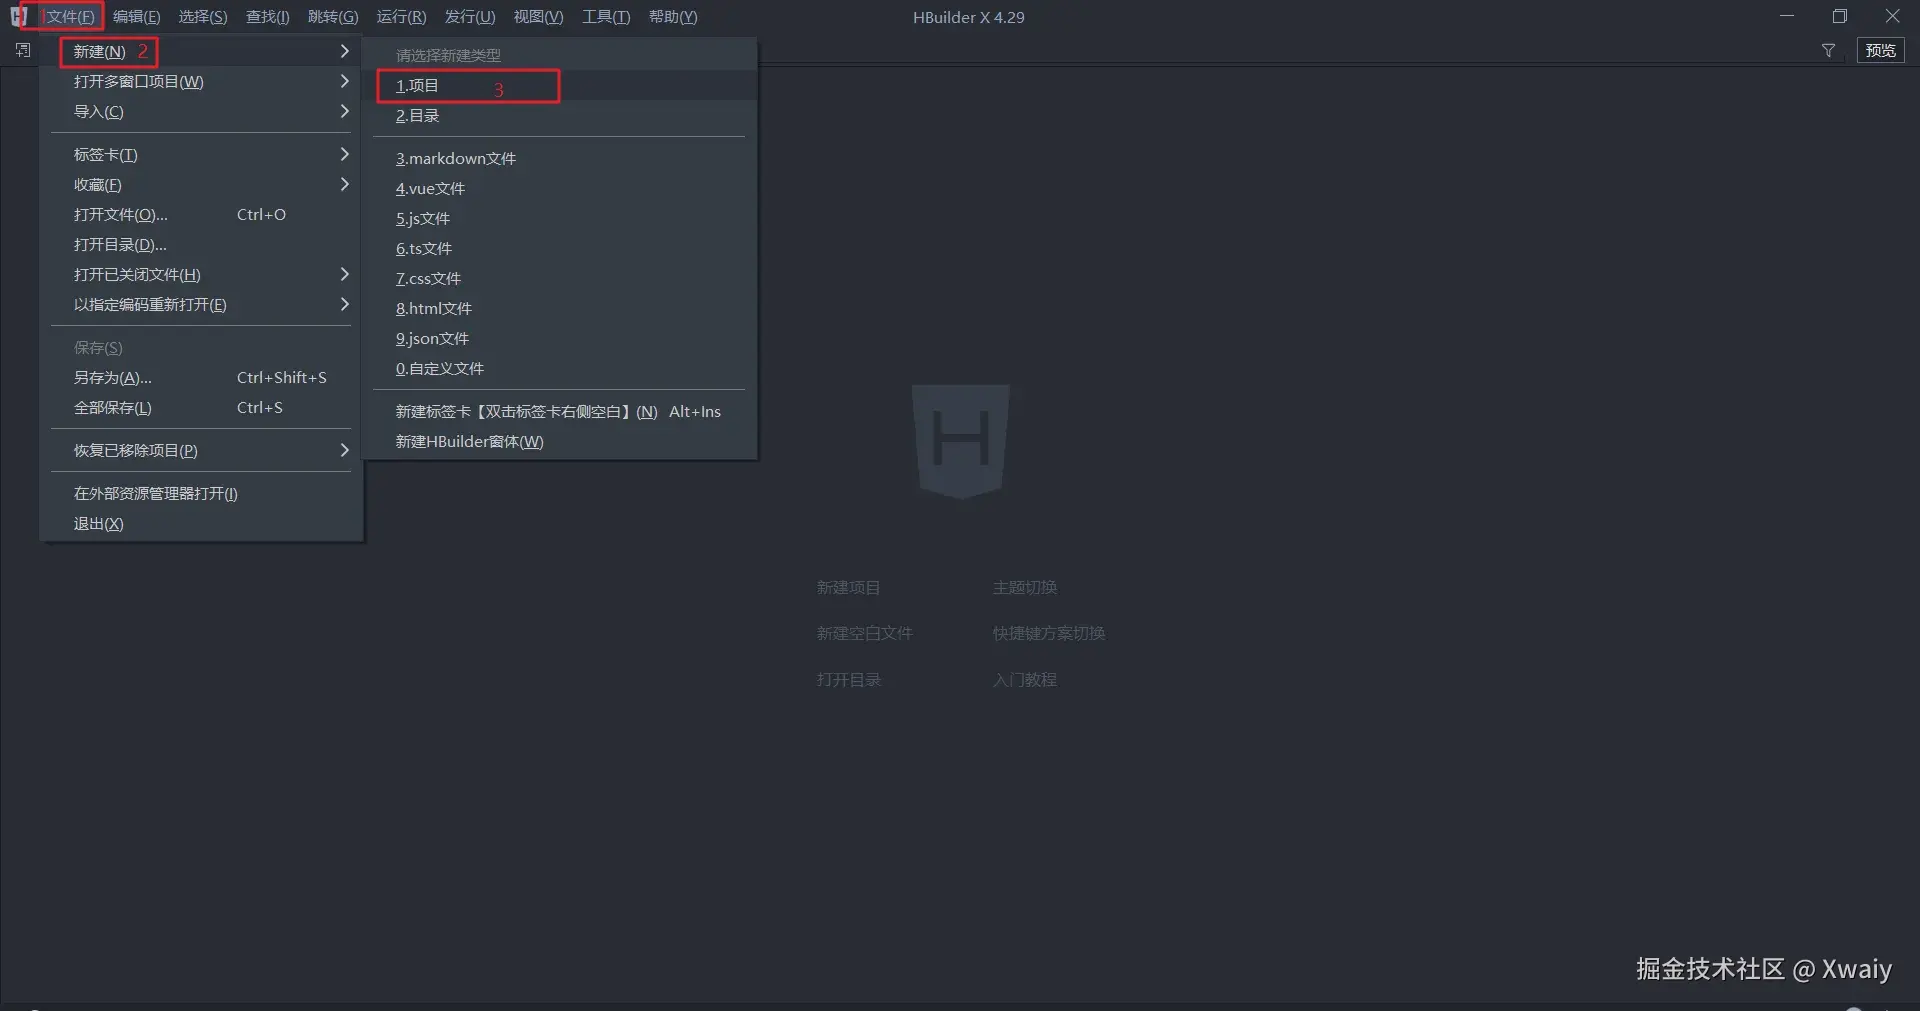The width and height of the screenshot is (1920, 1011).
Task: Click 新建空白文件 welcome link
Action: [x=864, y=633]
